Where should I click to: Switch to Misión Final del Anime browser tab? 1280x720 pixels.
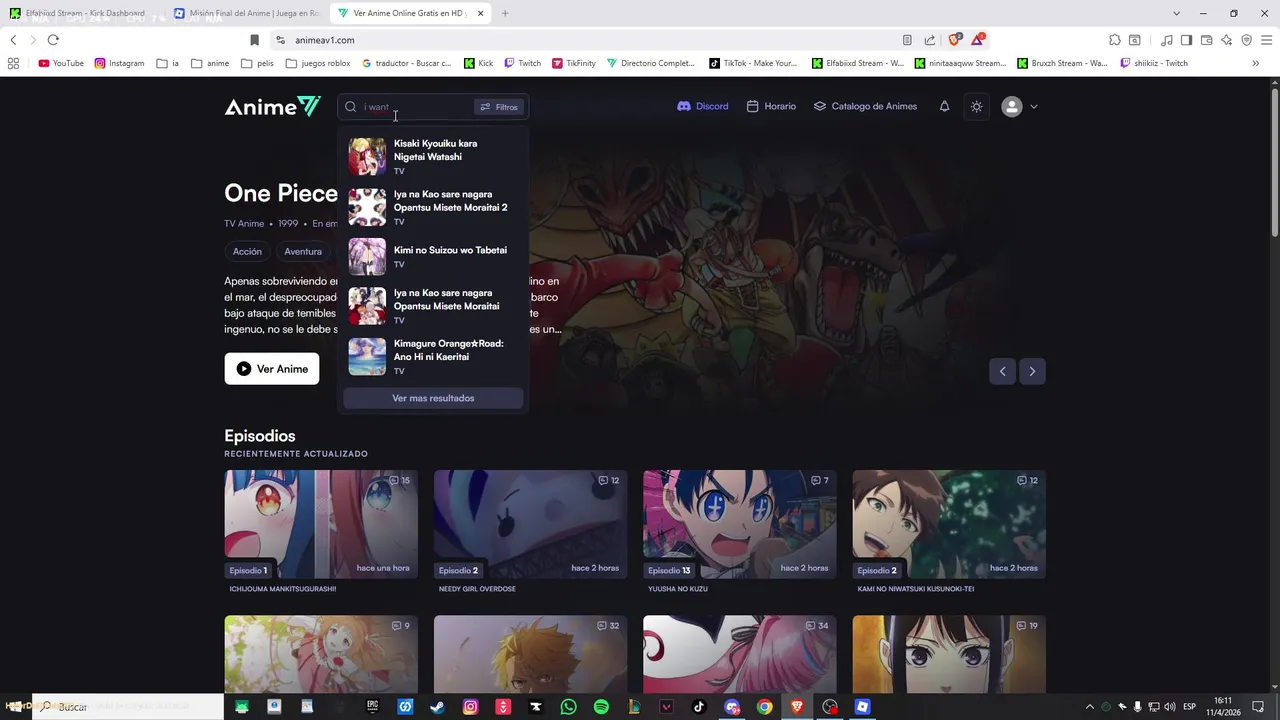coord(245,13)
